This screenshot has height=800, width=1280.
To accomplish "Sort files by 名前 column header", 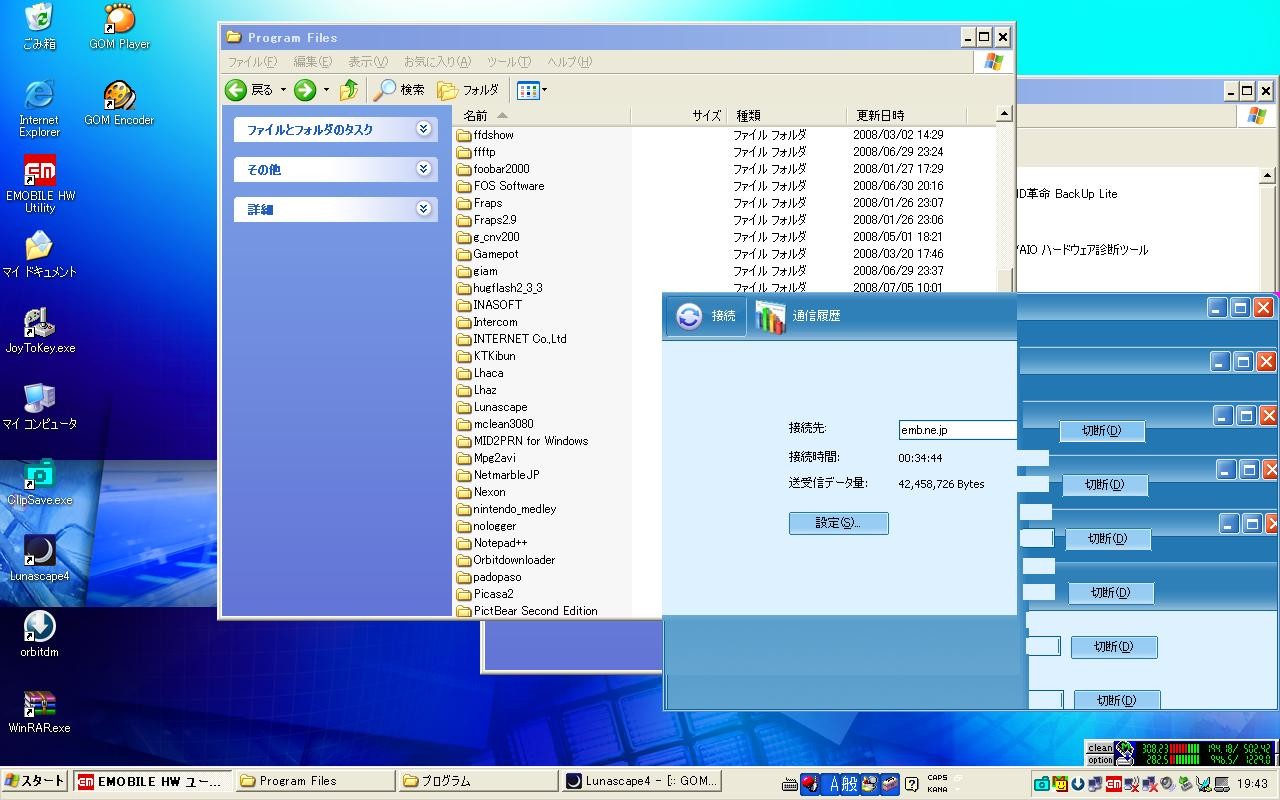I will pyautogui.click(x=543, y=115).
